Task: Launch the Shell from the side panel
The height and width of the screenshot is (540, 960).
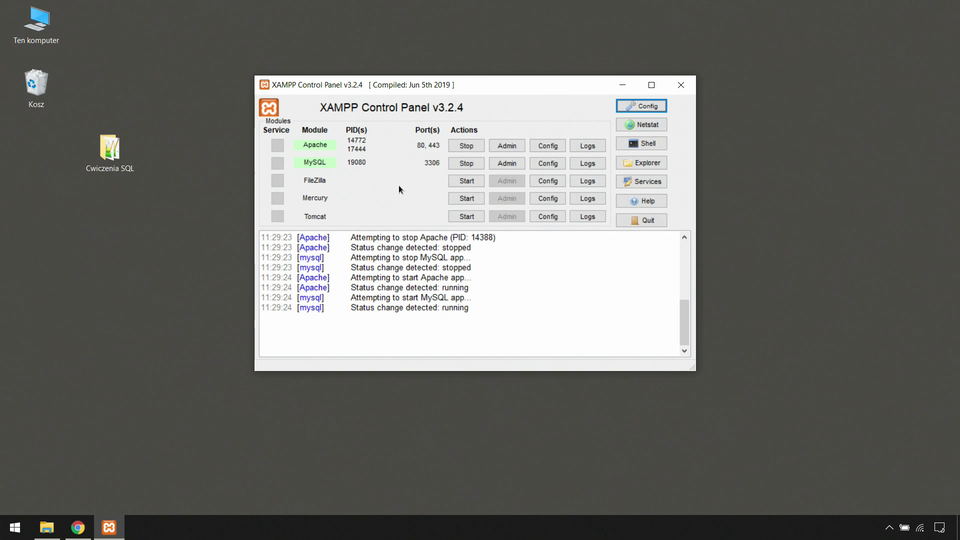Action: pyautogui.click(x=641, y=144)
